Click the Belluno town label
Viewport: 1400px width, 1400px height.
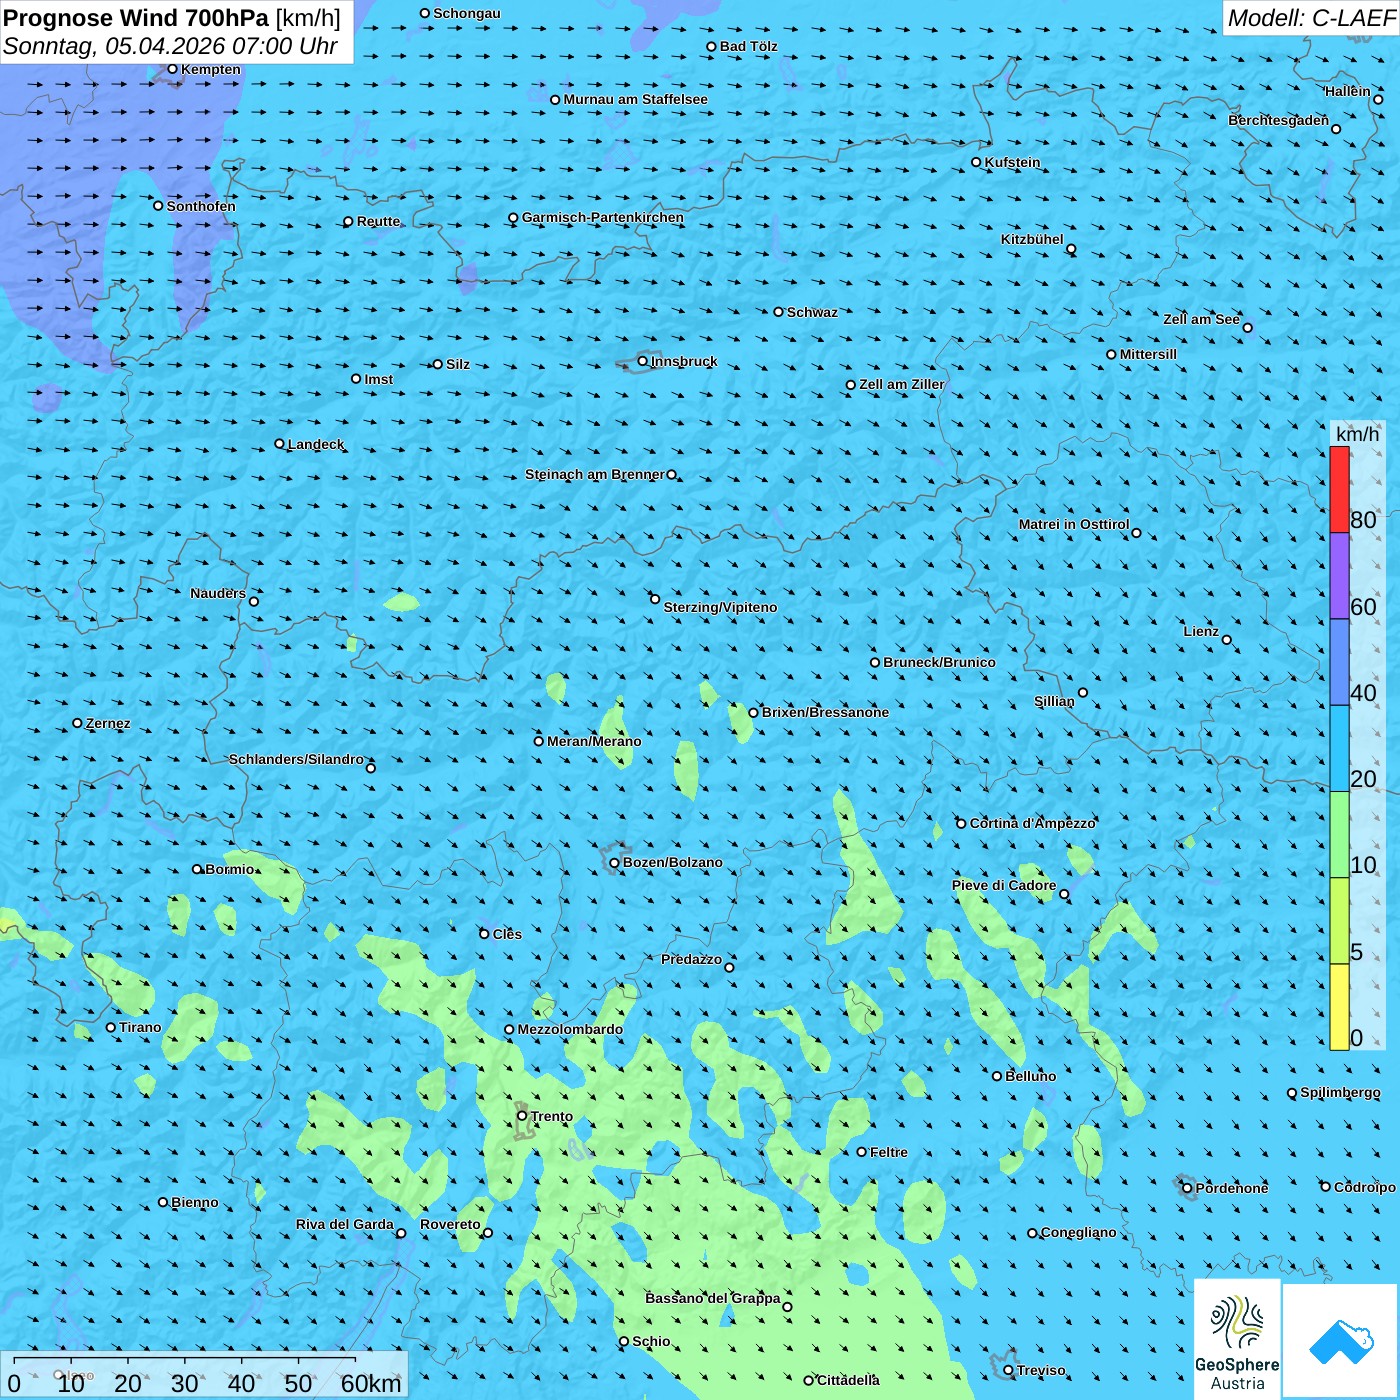click(1030, 1076)
